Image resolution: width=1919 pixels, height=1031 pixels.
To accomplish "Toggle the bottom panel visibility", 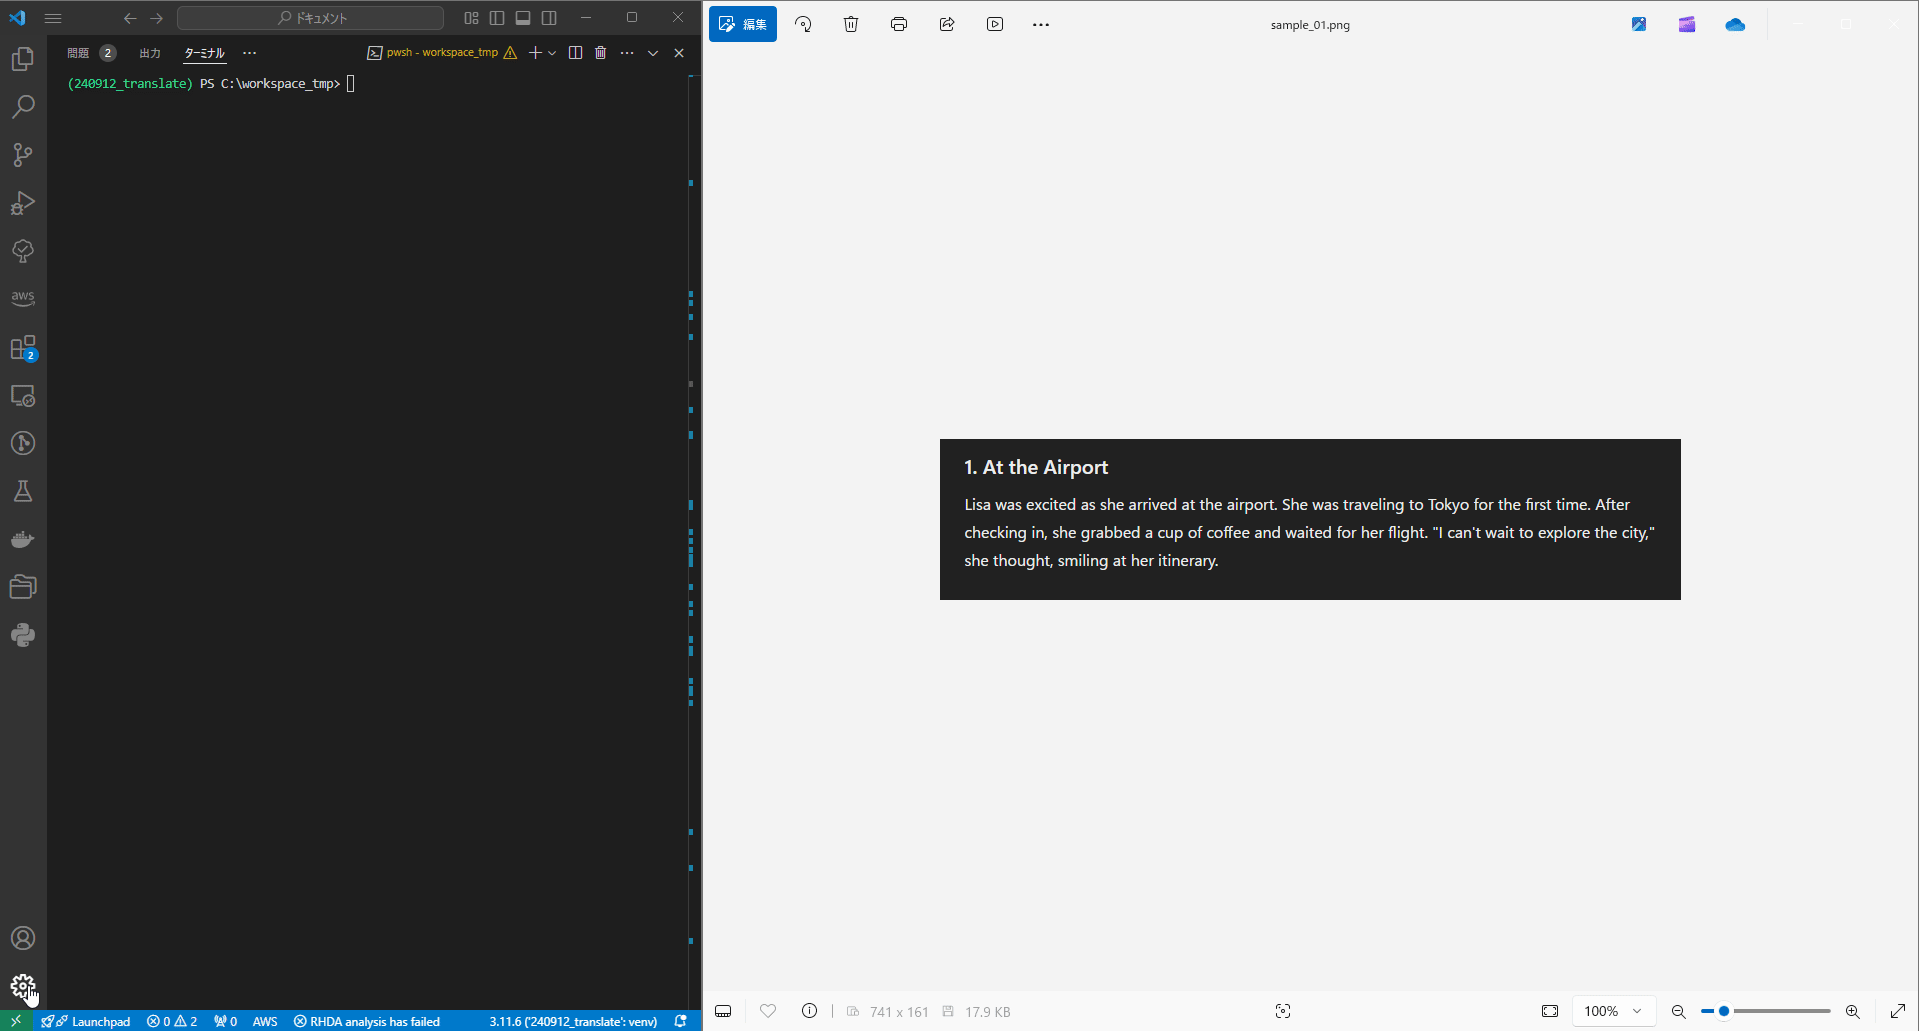I will (x=523, y=18).
